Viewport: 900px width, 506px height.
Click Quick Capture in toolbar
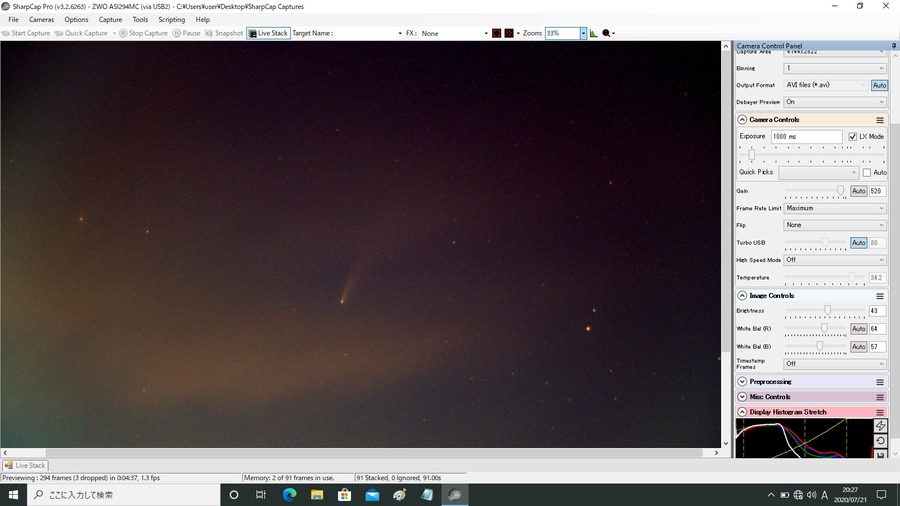[82, 33]
